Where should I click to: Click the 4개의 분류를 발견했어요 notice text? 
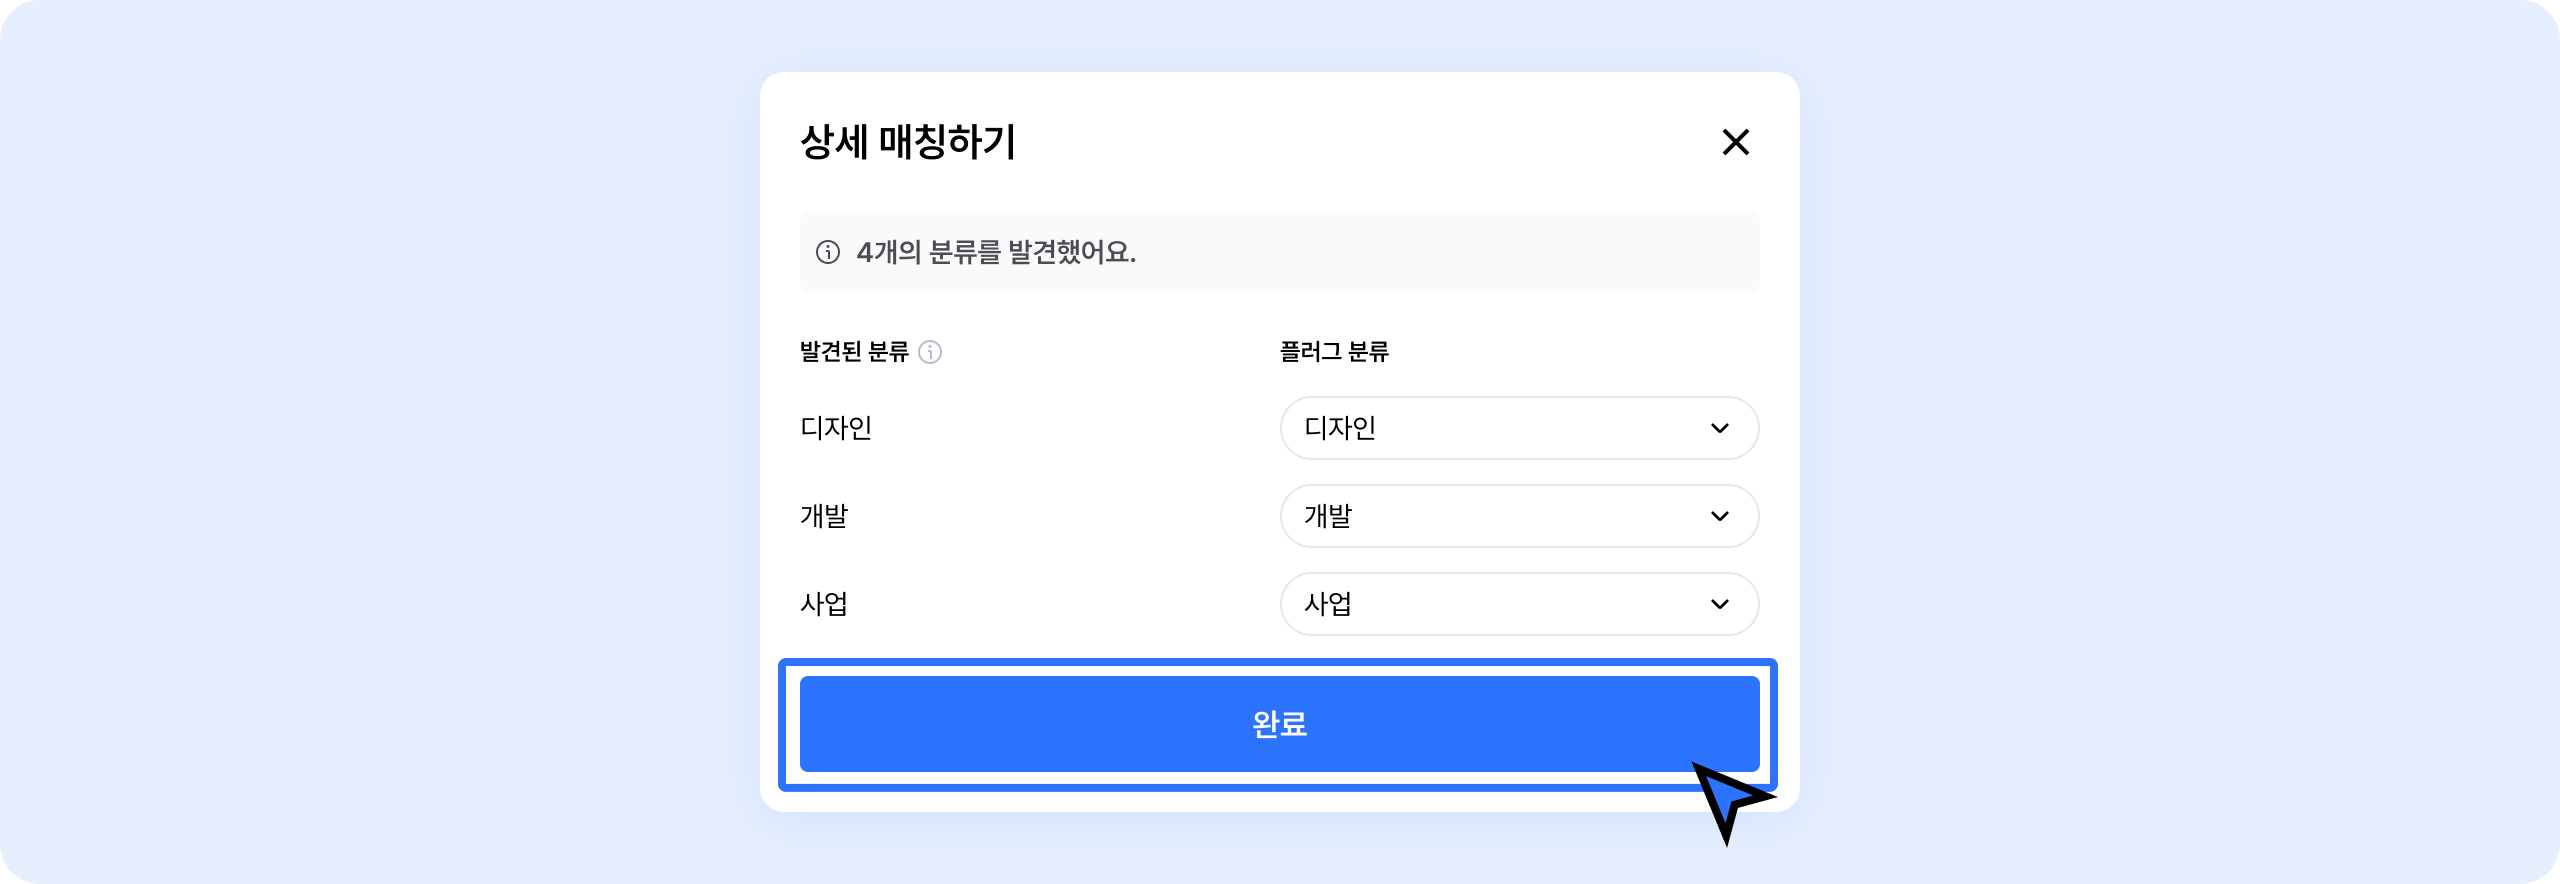996,252
